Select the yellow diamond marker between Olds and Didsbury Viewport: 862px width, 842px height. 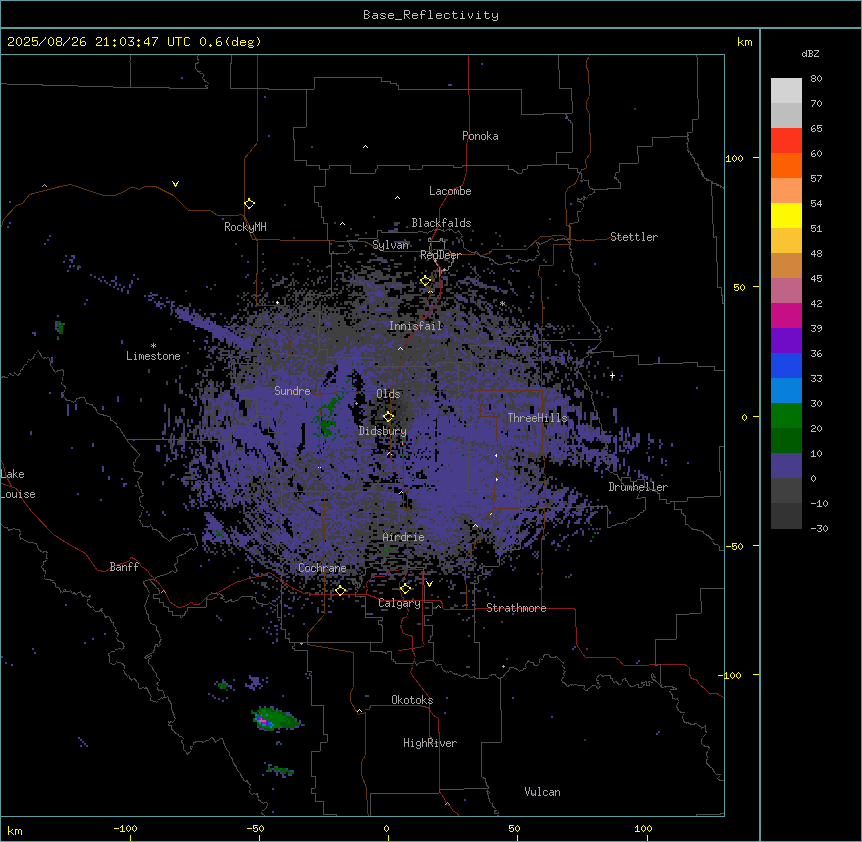click(x=389, y=417)
